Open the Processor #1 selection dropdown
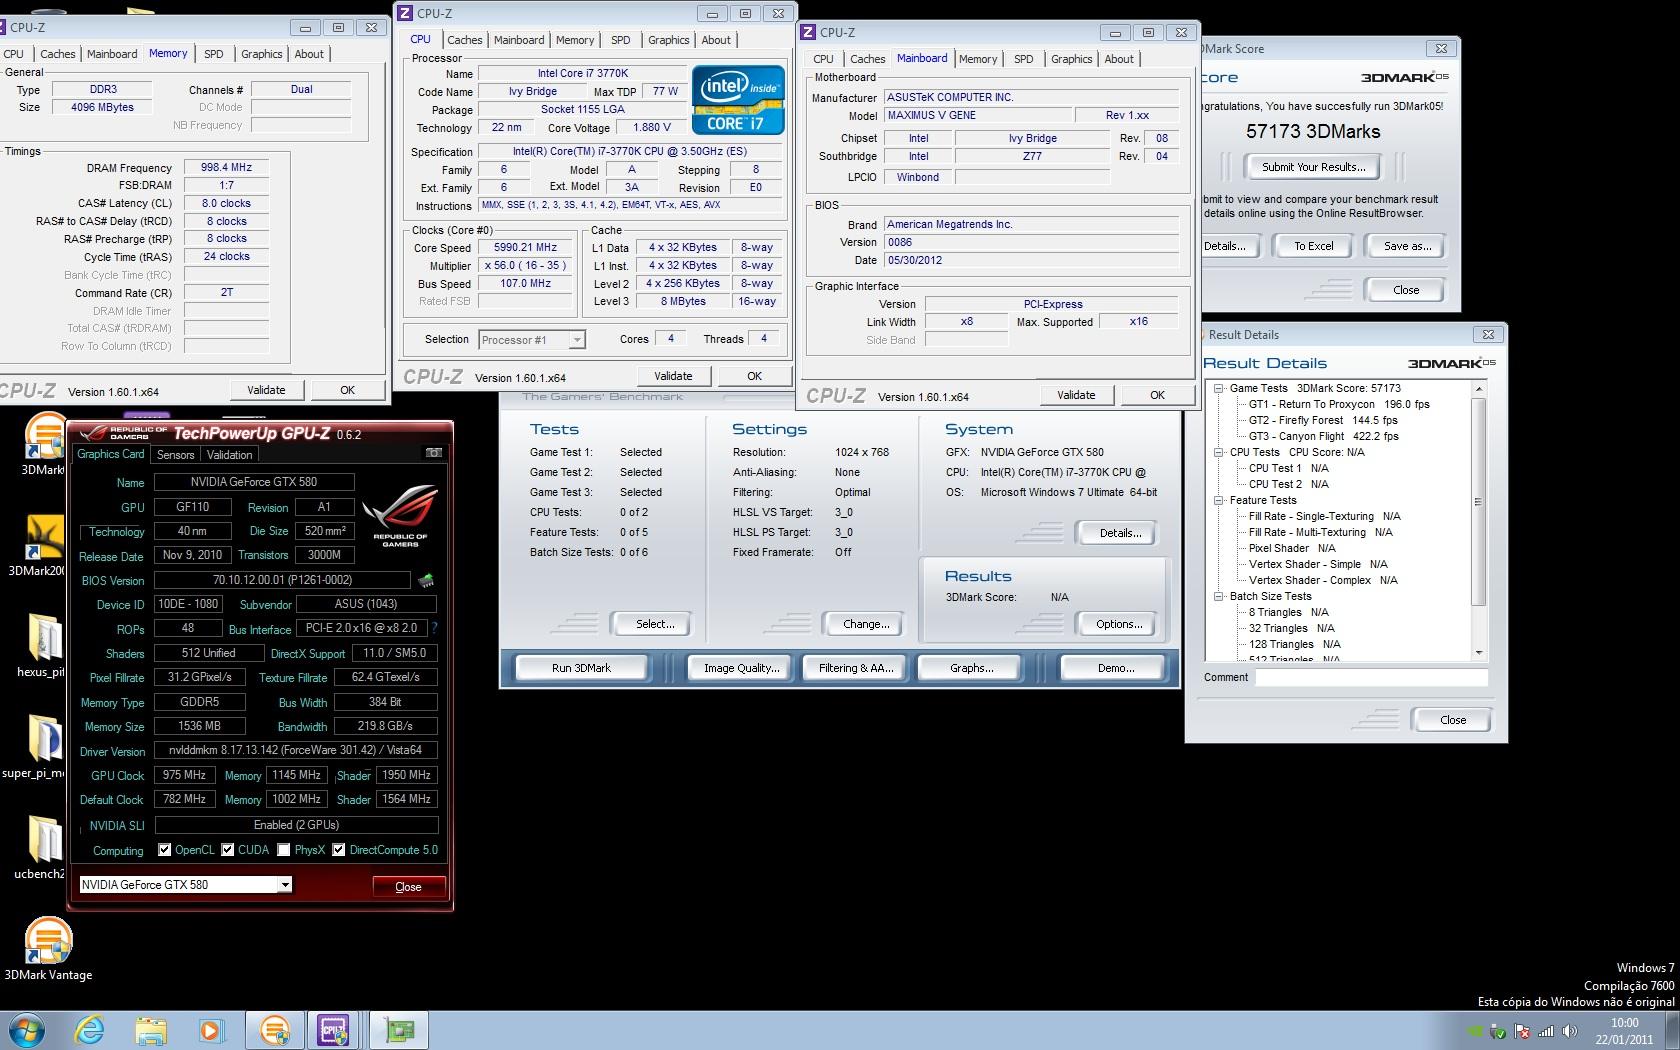 tap(576, 340)
